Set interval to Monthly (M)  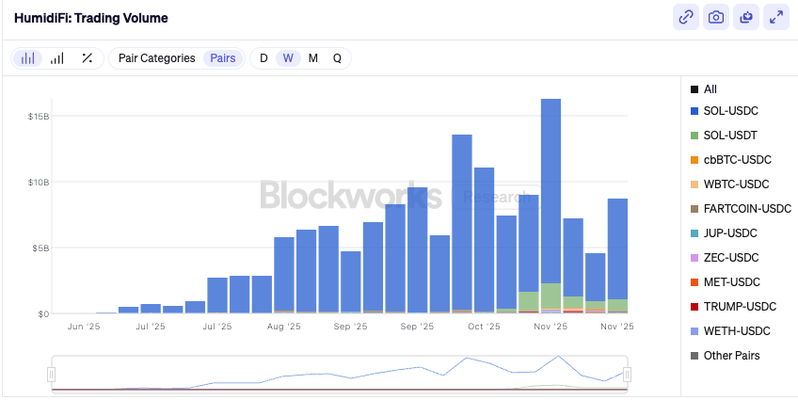[x=313, y=58]
